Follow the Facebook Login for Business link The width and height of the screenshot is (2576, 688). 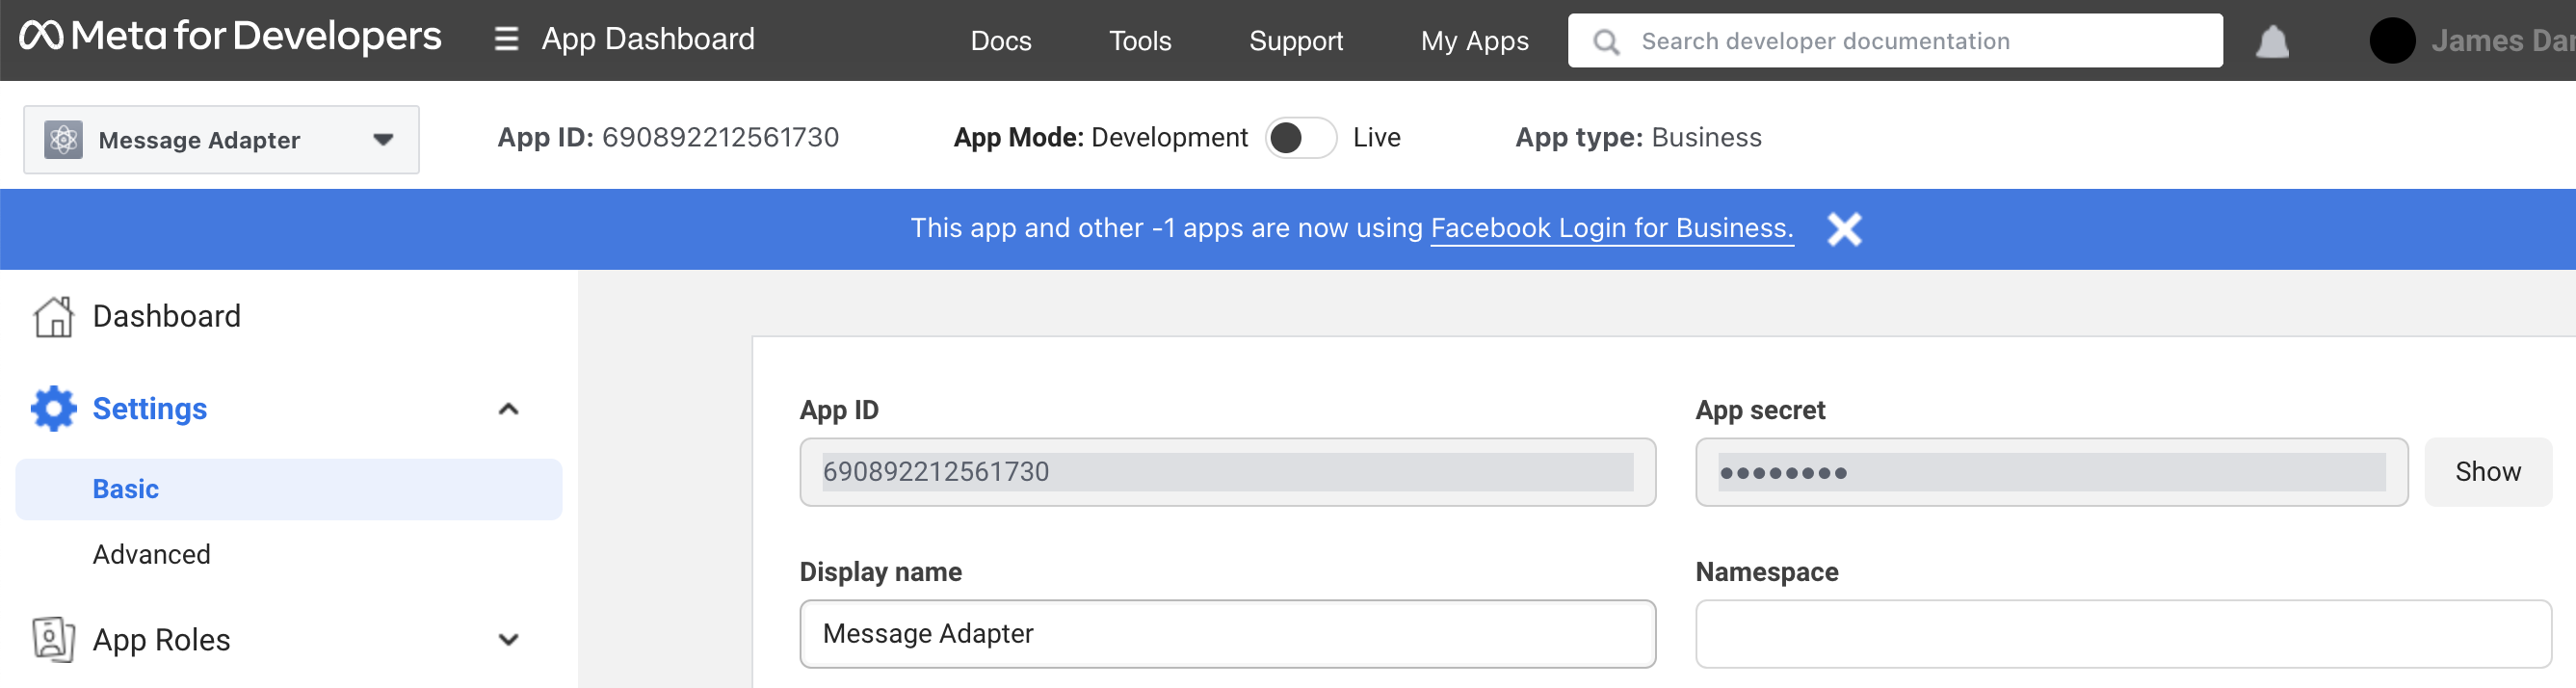pyautogui.click(x=1612, y=229)
